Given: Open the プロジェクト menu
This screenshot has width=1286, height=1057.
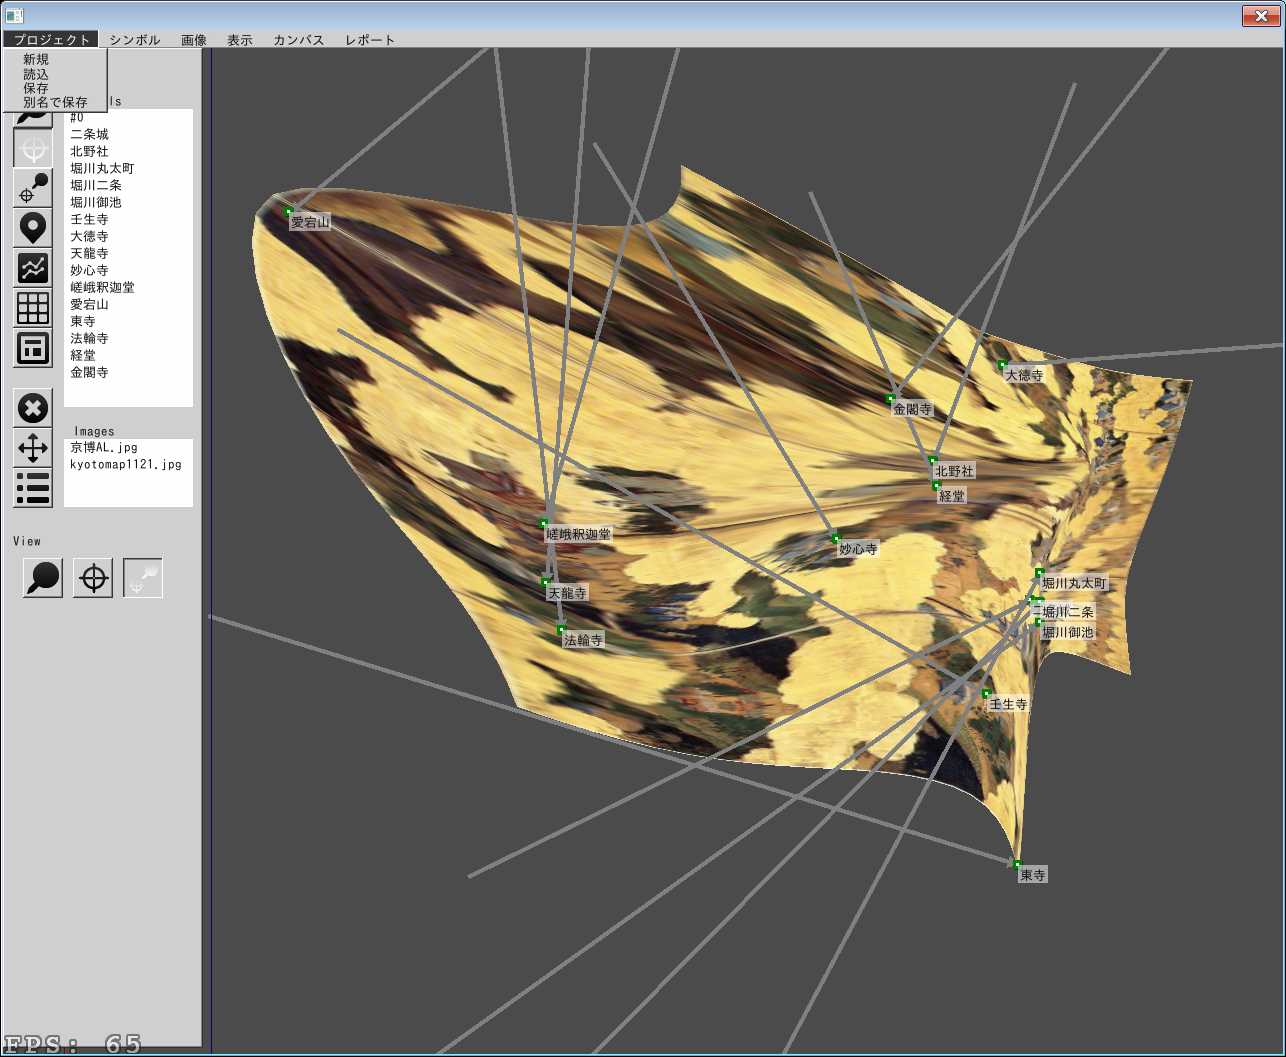Looking at the screenshot, I should [x=51, y=40].
